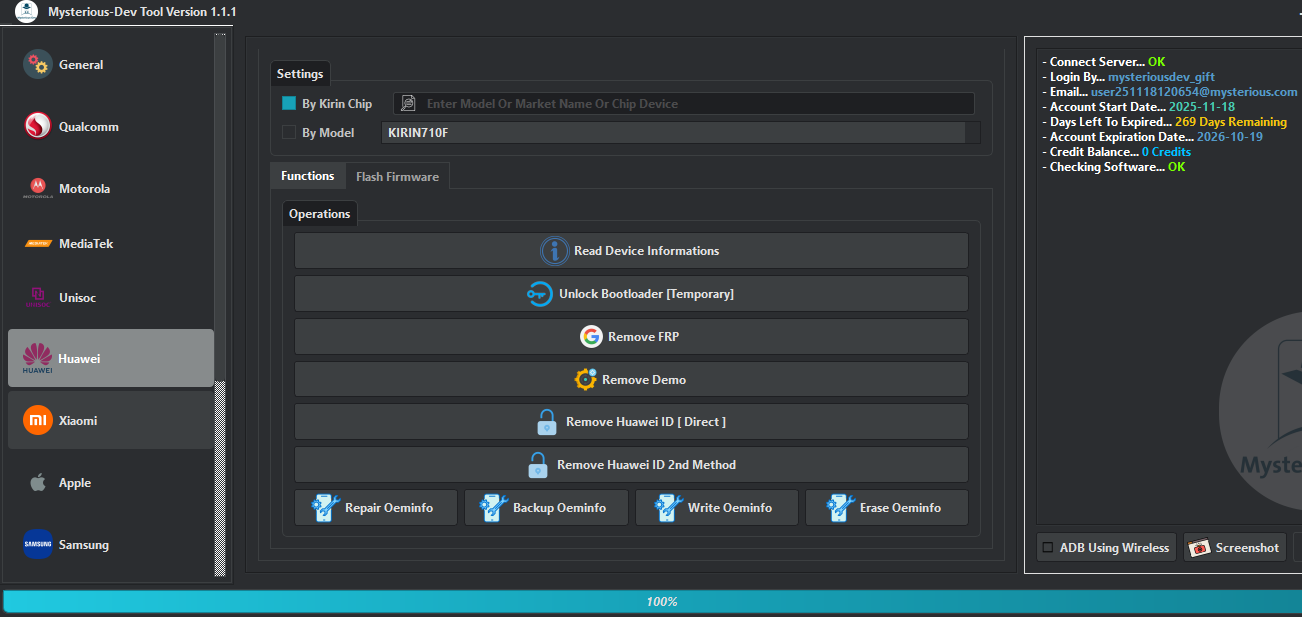The width and height of the screenshot is (1302, 617).
Task: Select the Xiaomi Mi logo icon
Action: click(37, 419)
